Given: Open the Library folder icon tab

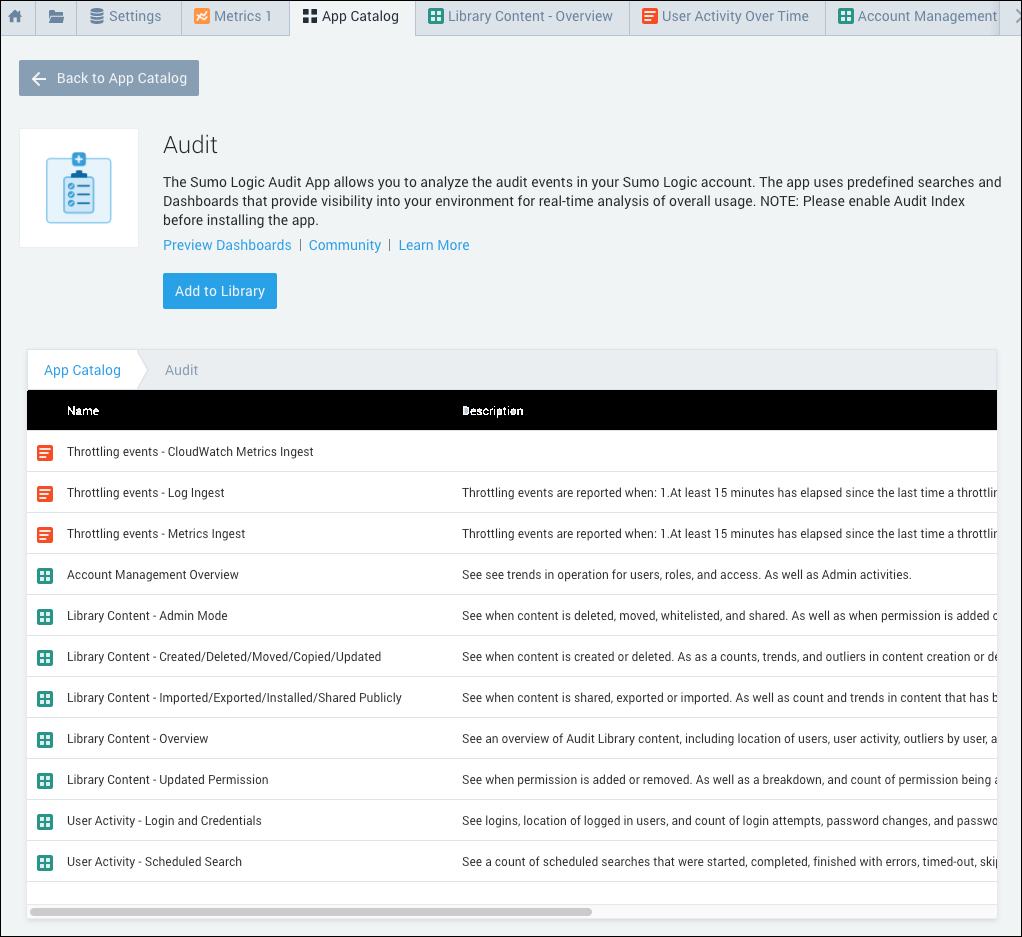Looking at the screenshot, I should pyautogui.click(x=56, y=17).
